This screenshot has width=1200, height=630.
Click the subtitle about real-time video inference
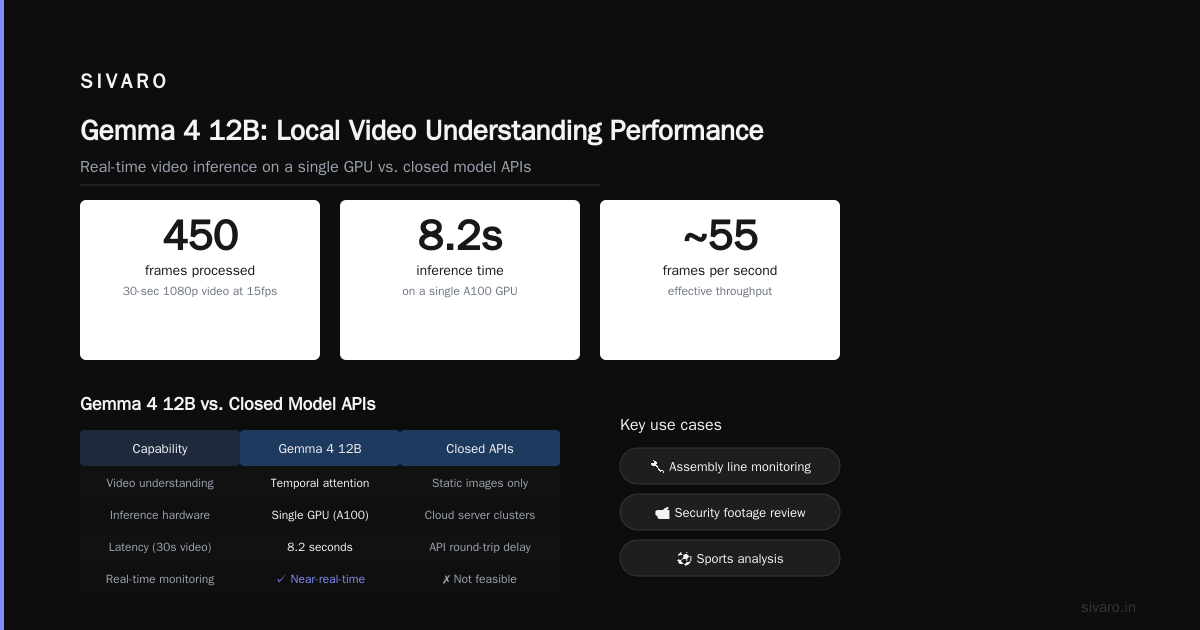point(306,167)
